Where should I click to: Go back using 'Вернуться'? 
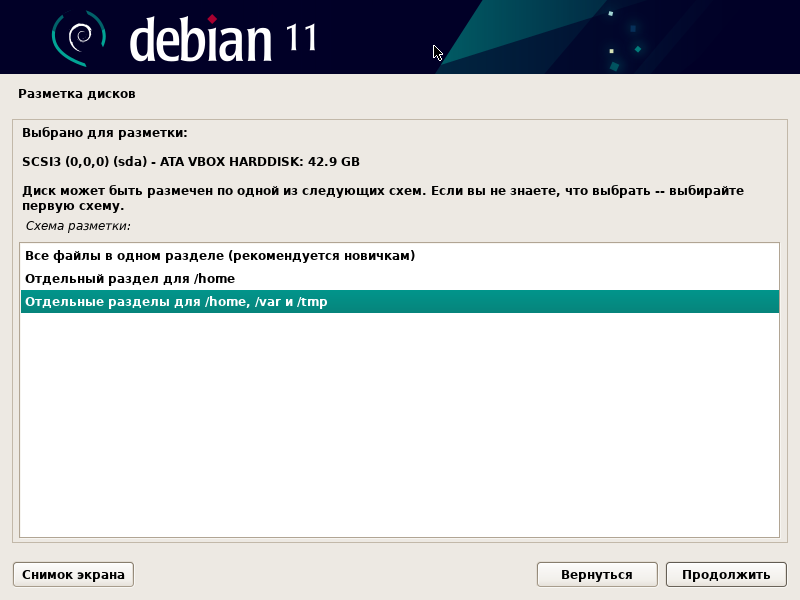597,574
